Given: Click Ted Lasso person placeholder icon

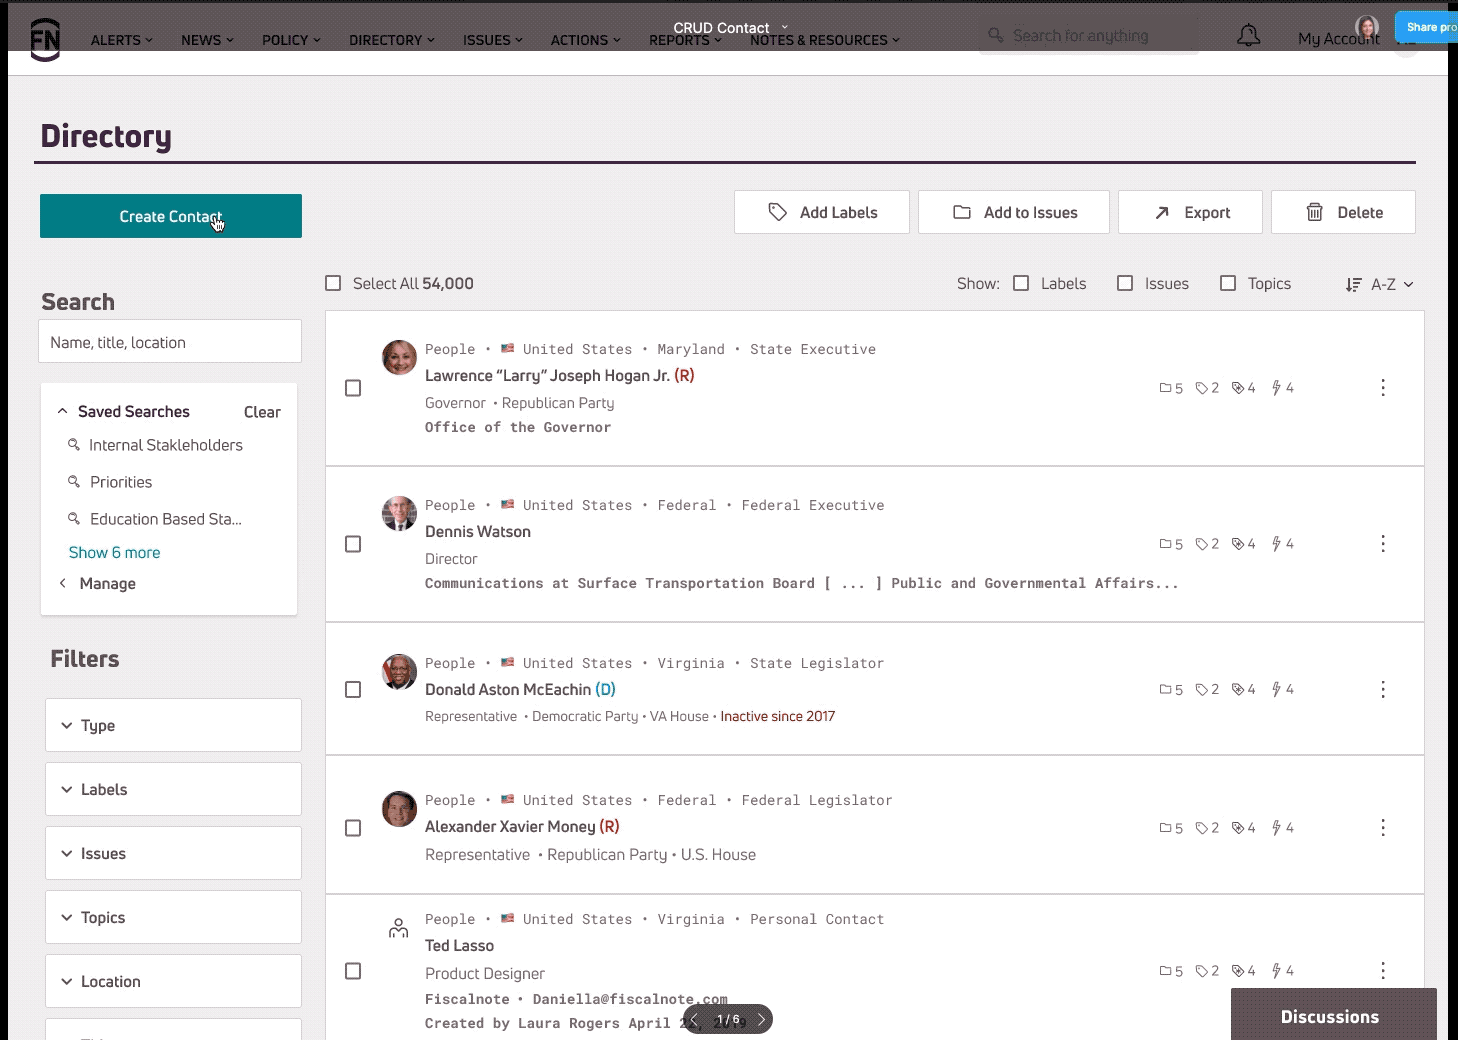Looking at the screenshot, I should pyautogui.click(x=398, y=928).
